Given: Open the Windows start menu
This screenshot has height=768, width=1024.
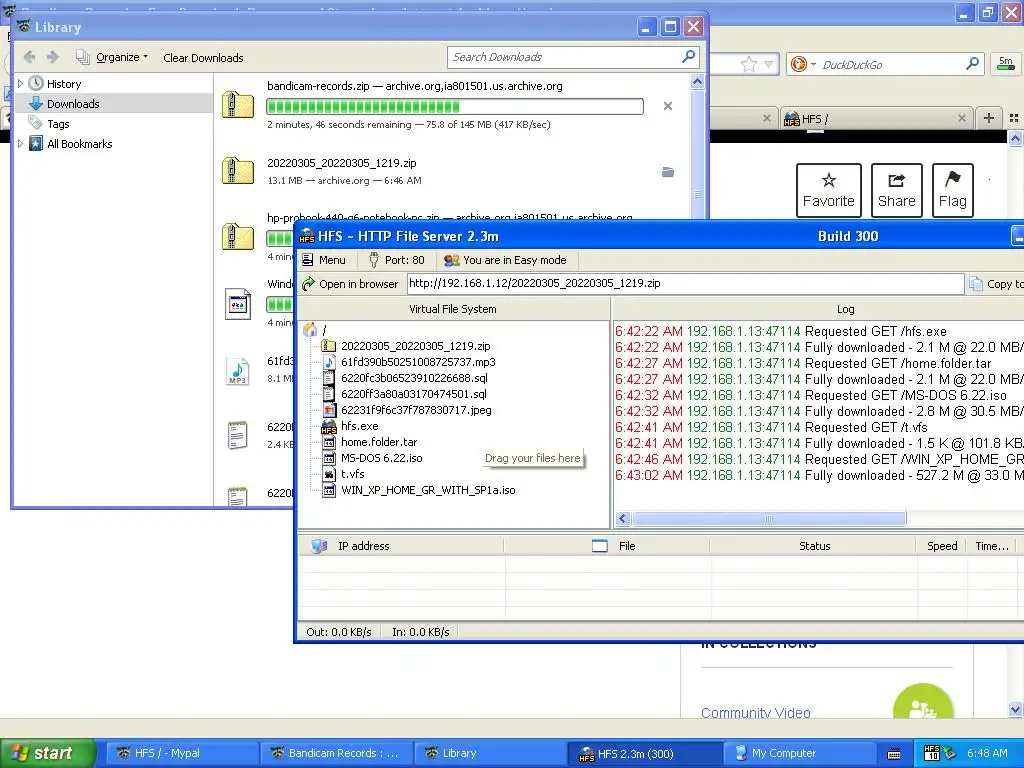Looking at the screenshot, I should pos(46,753).
